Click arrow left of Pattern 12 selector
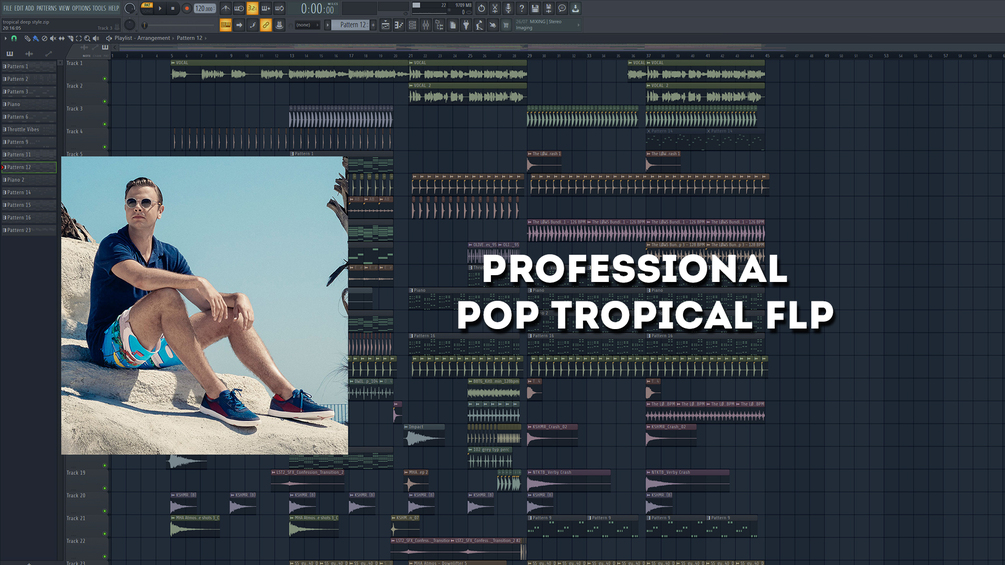The image size is (1005, 565). [x=327, y=25]
